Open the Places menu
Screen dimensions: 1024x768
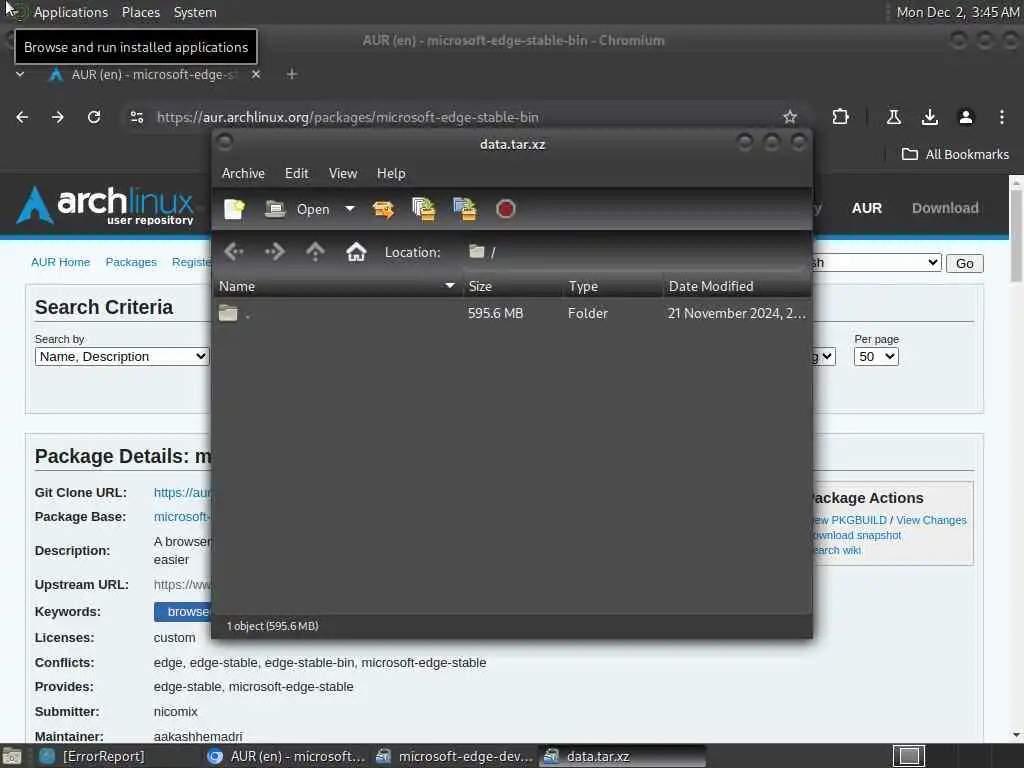[140, 12]
